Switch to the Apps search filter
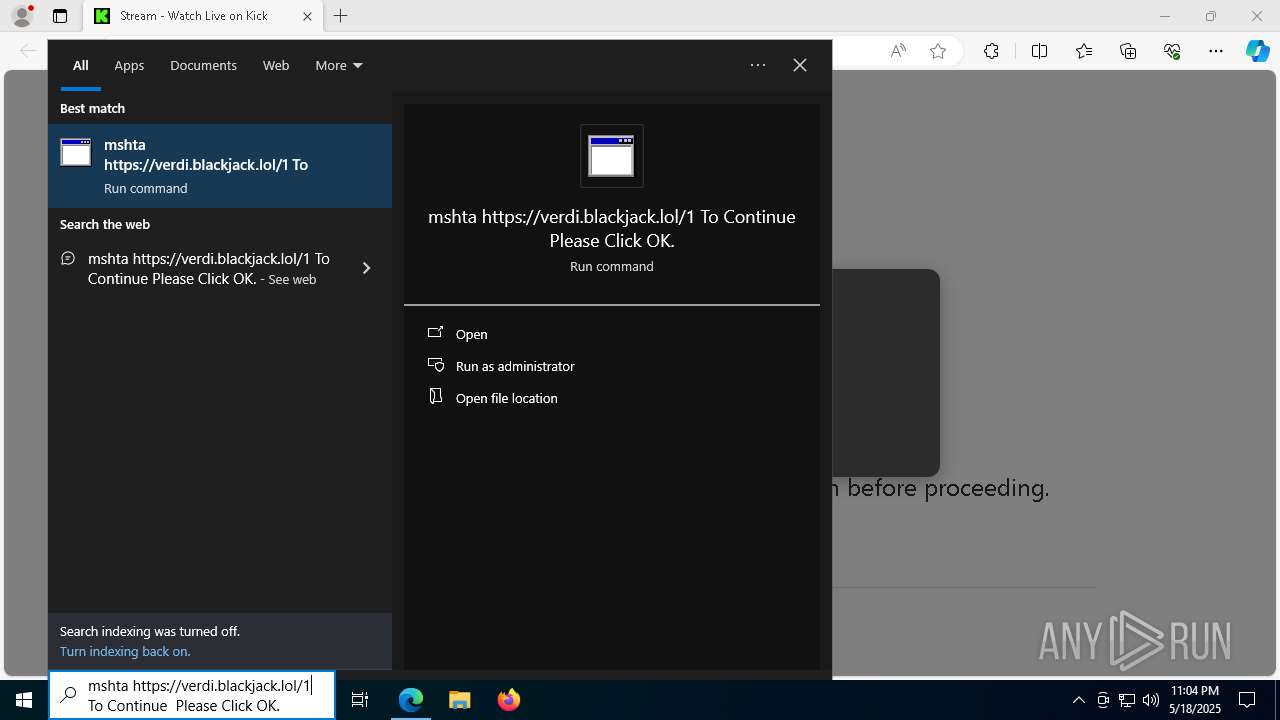The width and height of the screenshot is (1280, 720). pos(129,65)
